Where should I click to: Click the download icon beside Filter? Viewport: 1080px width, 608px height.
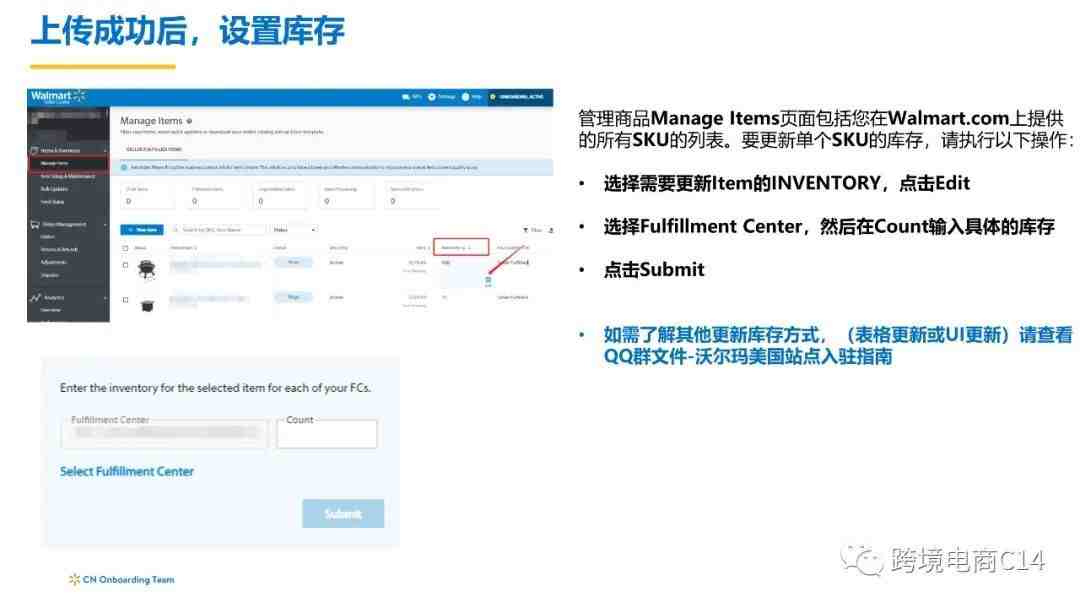(x=550, y=230)
